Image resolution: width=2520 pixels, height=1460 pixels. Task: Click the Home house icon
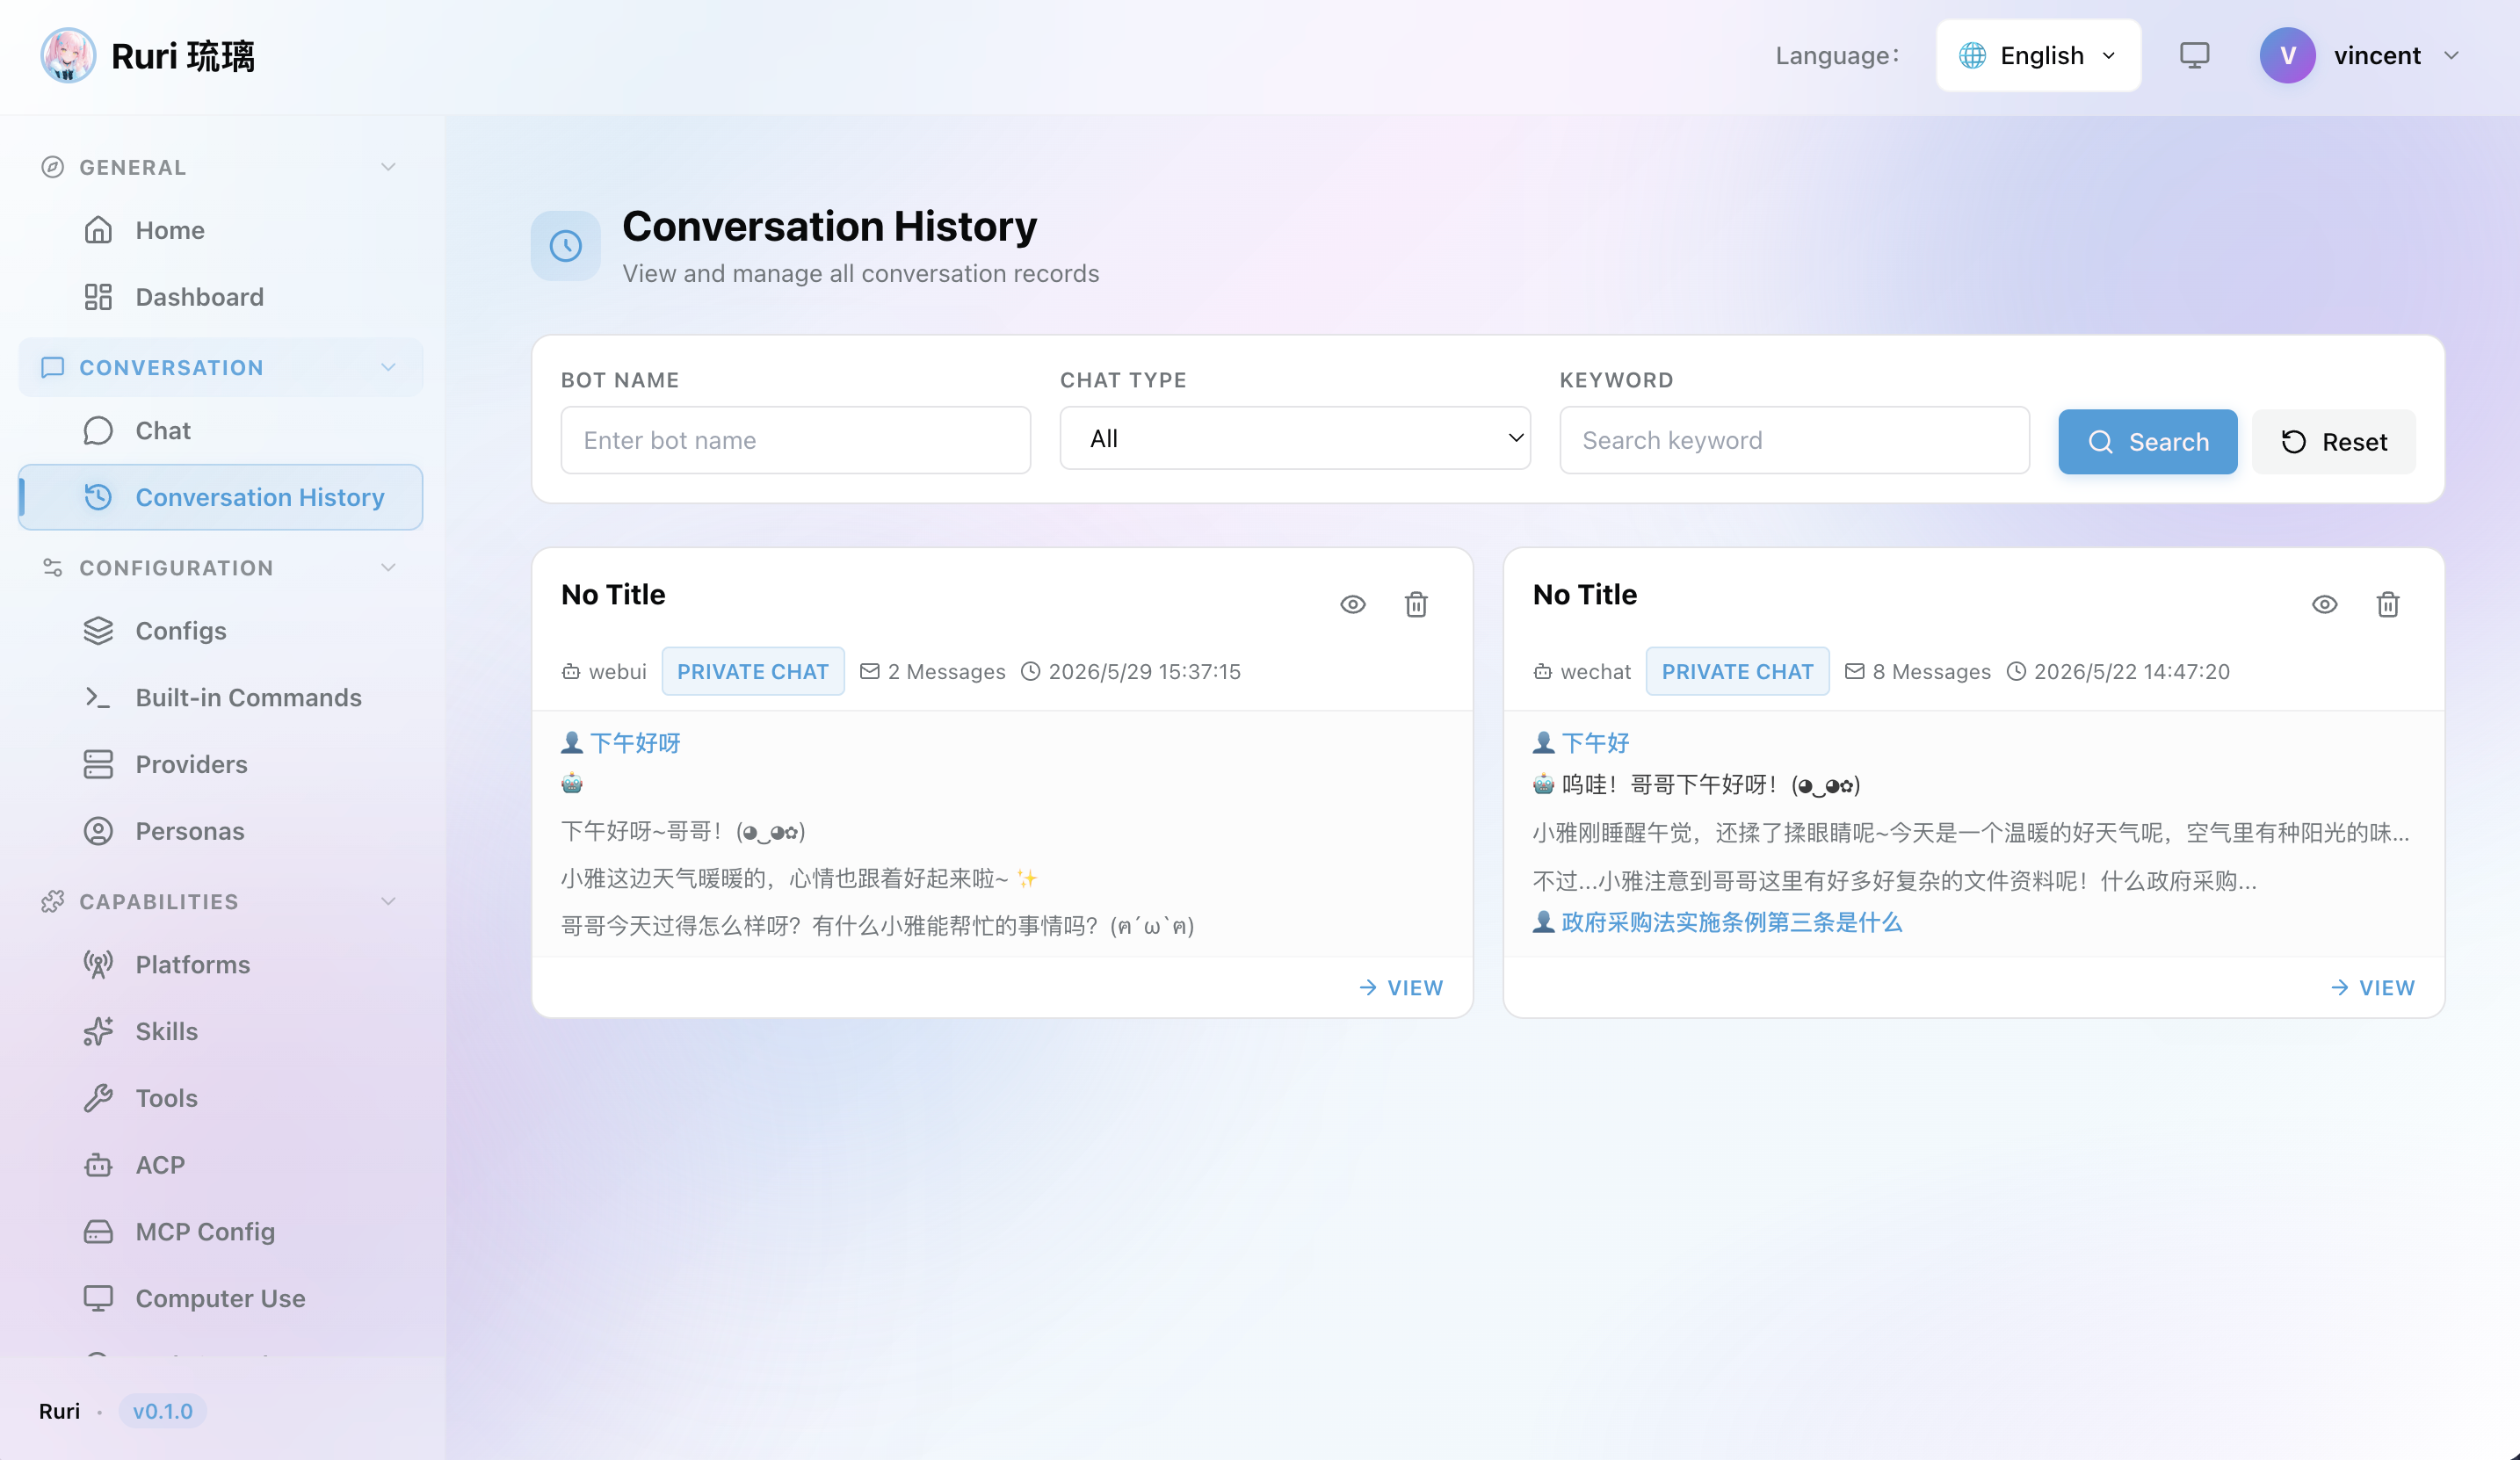pos(98,230)
